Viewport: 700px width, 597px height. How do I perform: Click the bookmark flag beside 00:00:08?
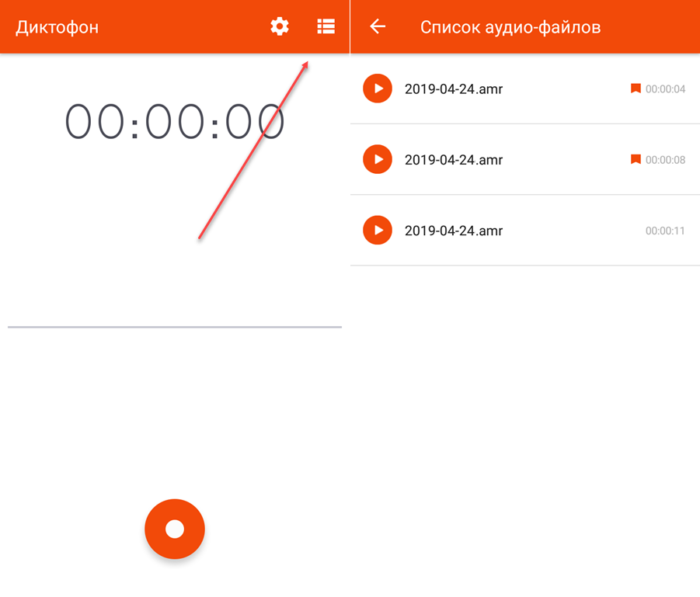[x=635, y=159]
